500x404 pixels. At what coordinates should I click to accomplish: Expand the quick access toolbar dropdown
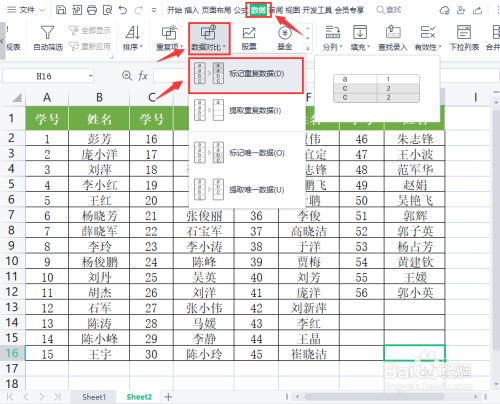pos(154,10)
